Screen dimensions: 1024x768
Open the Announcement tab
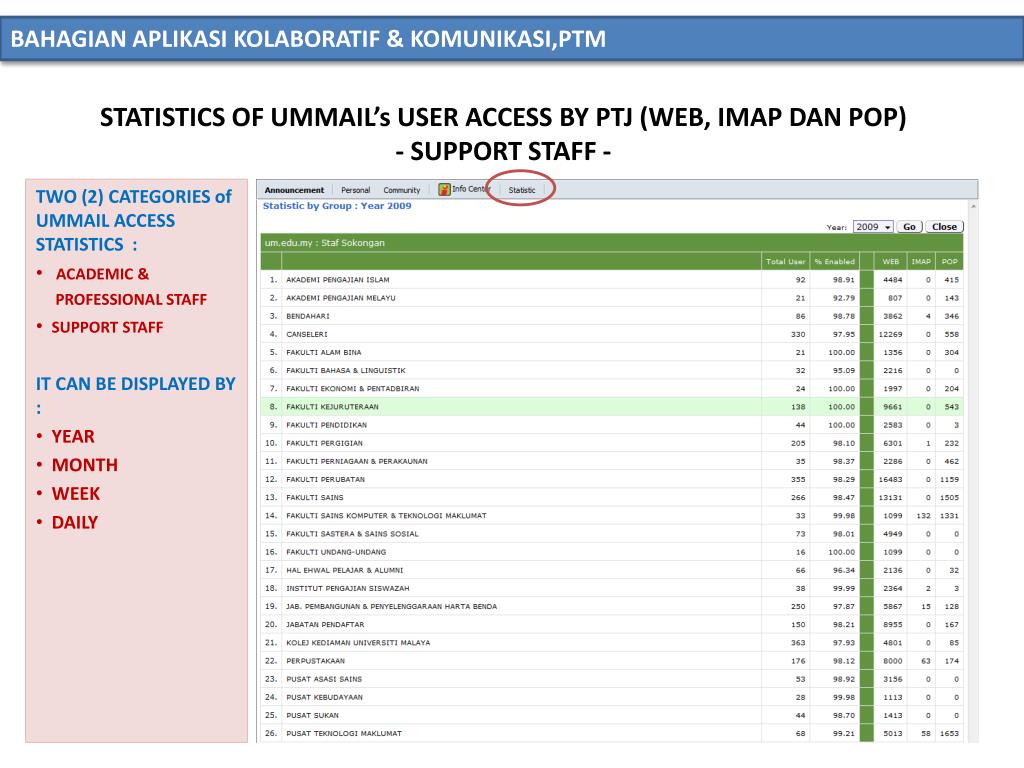[294, 190]
